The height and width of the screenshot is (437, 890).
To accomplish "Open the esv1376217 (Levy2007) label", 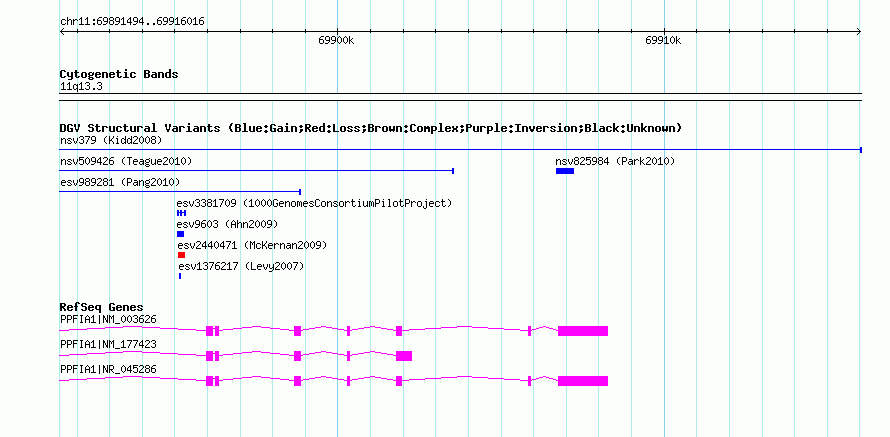I will [241, 266].
